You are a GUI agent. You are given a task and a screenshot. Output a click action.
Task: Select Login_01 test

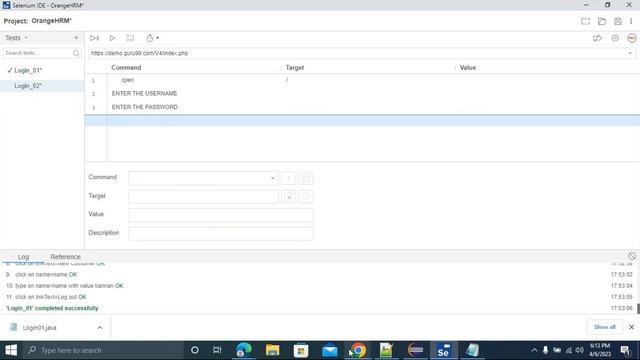point(42,70)
